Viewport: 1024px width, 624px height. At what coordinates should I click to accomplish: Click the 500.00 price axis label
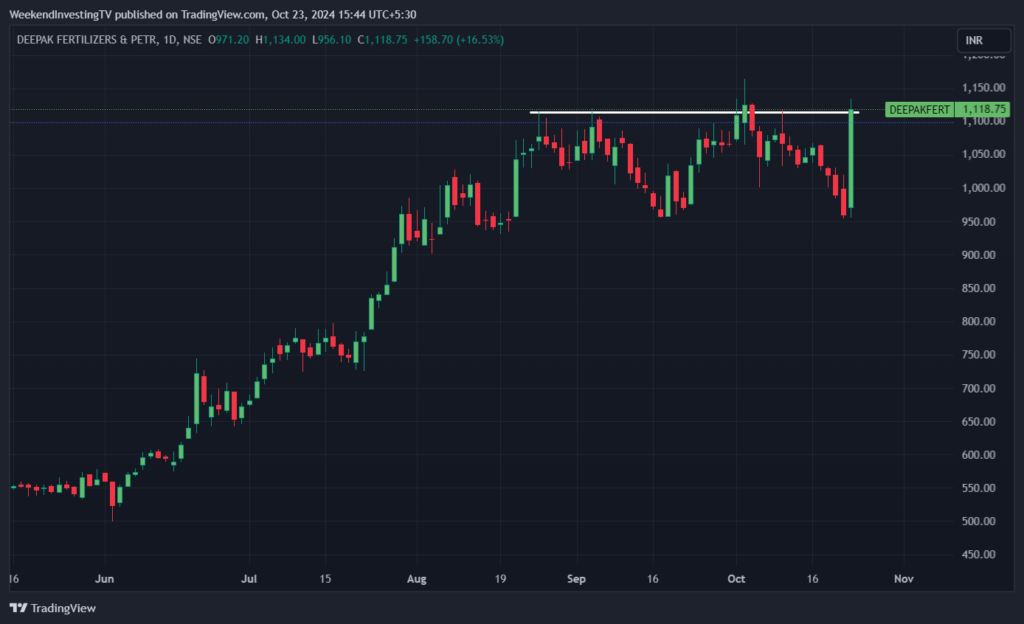pyautogui.click(x=979, y=522)
